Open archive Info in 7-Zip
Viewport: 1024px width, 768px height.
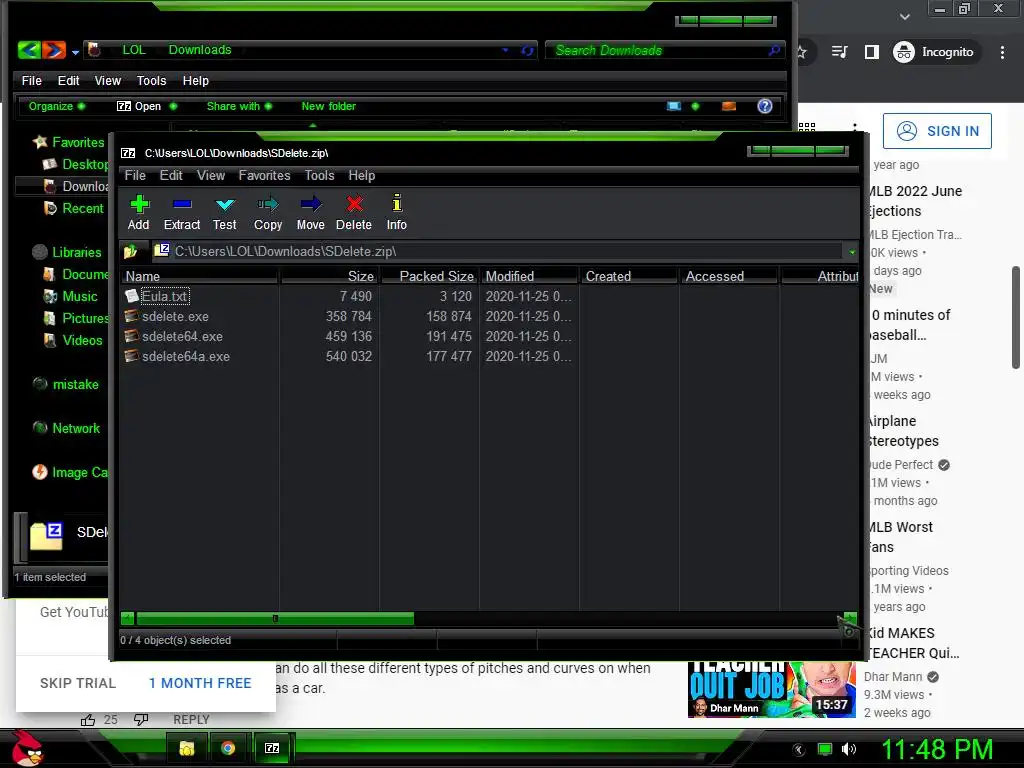pos(396,213)
